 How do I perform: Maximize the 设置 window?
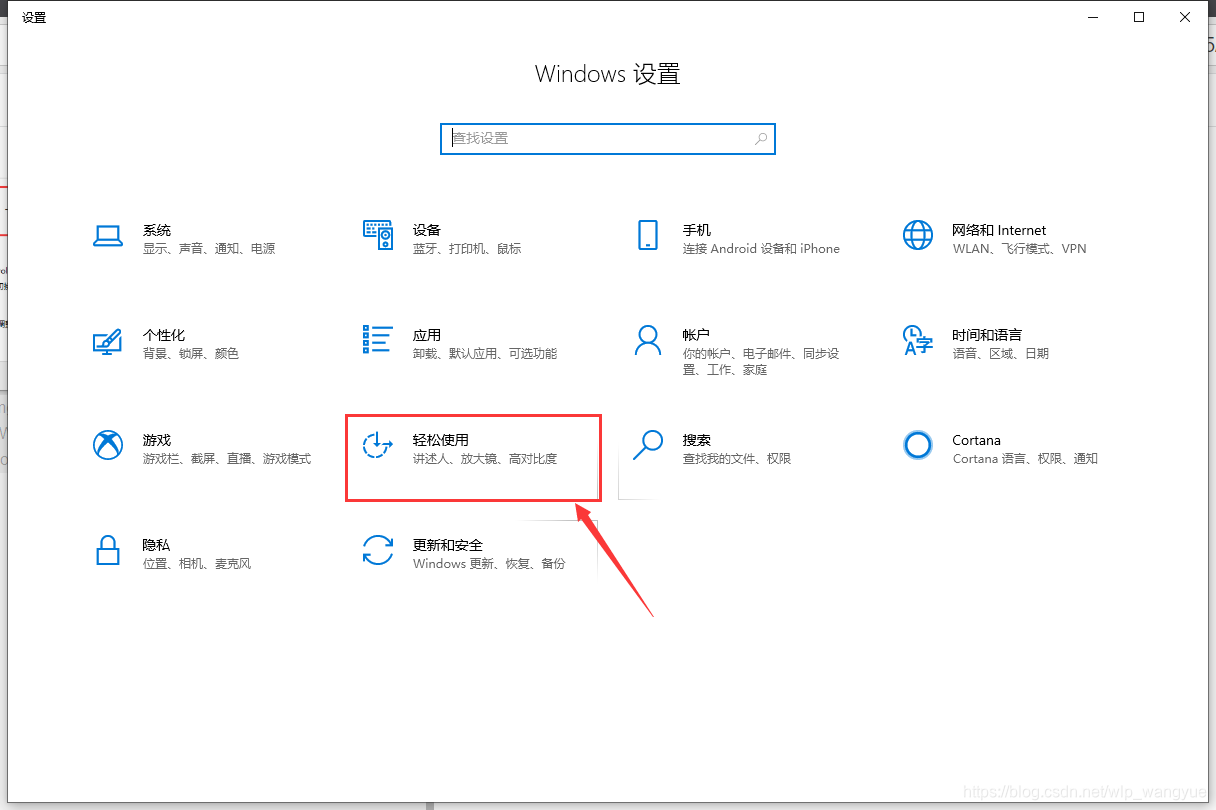[1139, 17]
